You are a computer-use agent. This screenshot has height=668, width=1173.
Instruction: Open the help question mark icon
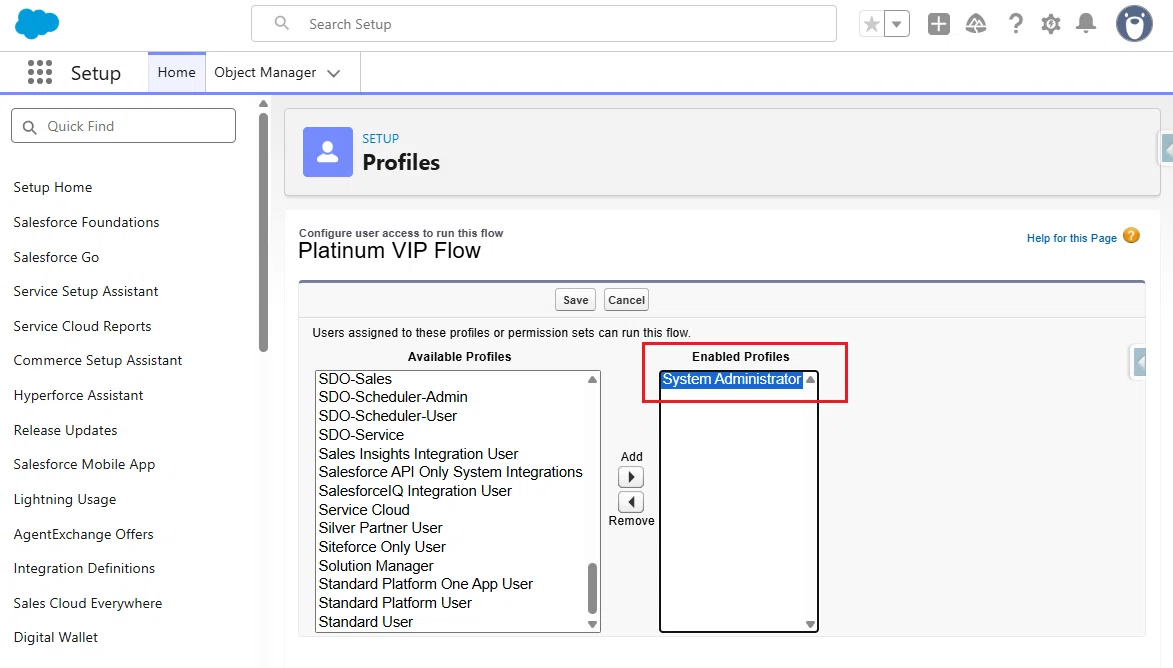click(x=1015, y=24)
